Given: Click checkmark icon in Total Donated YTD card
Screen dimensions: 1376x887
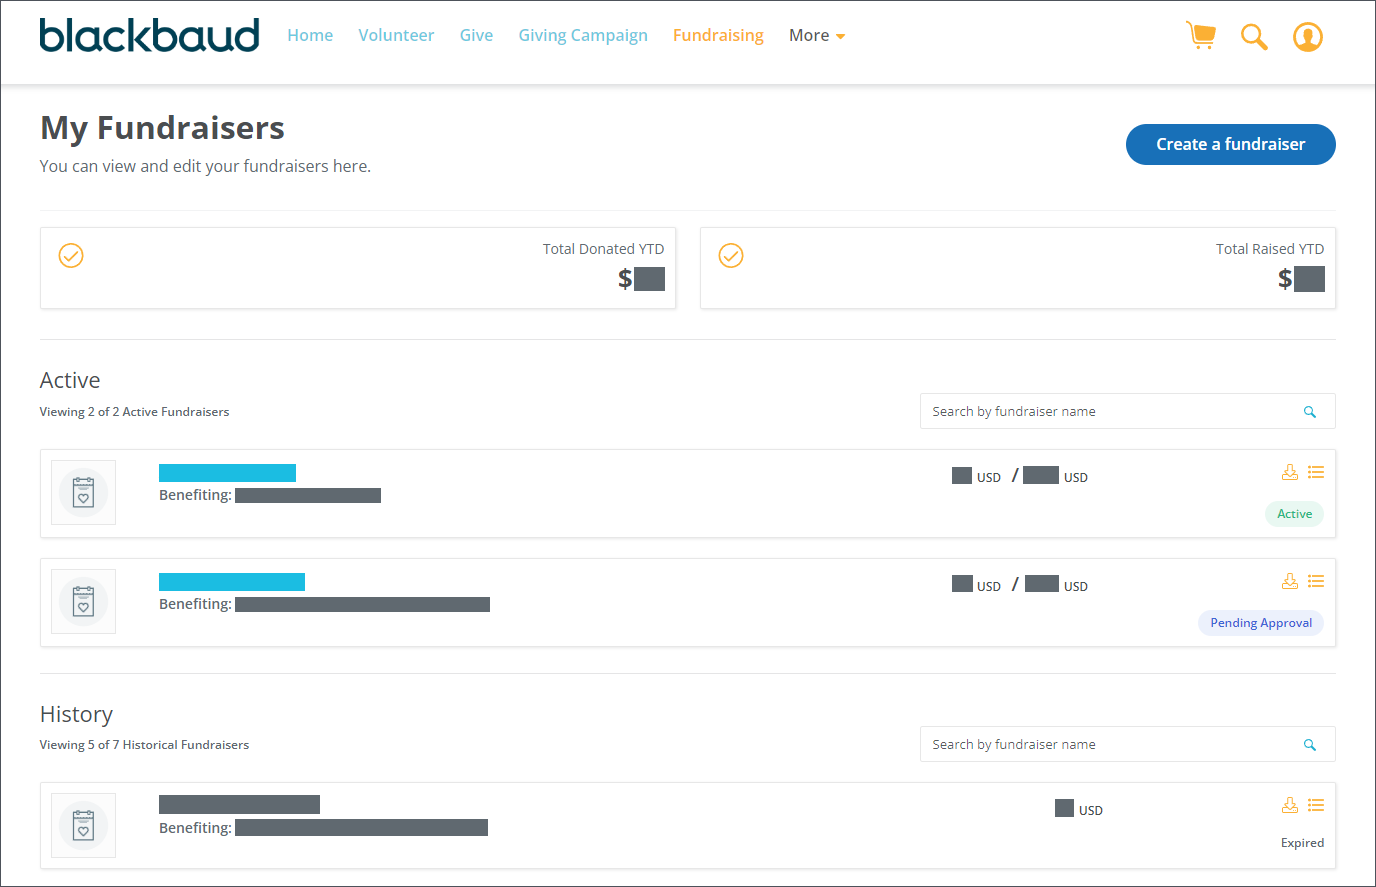Looking at the screenshot, I should 71,256.
